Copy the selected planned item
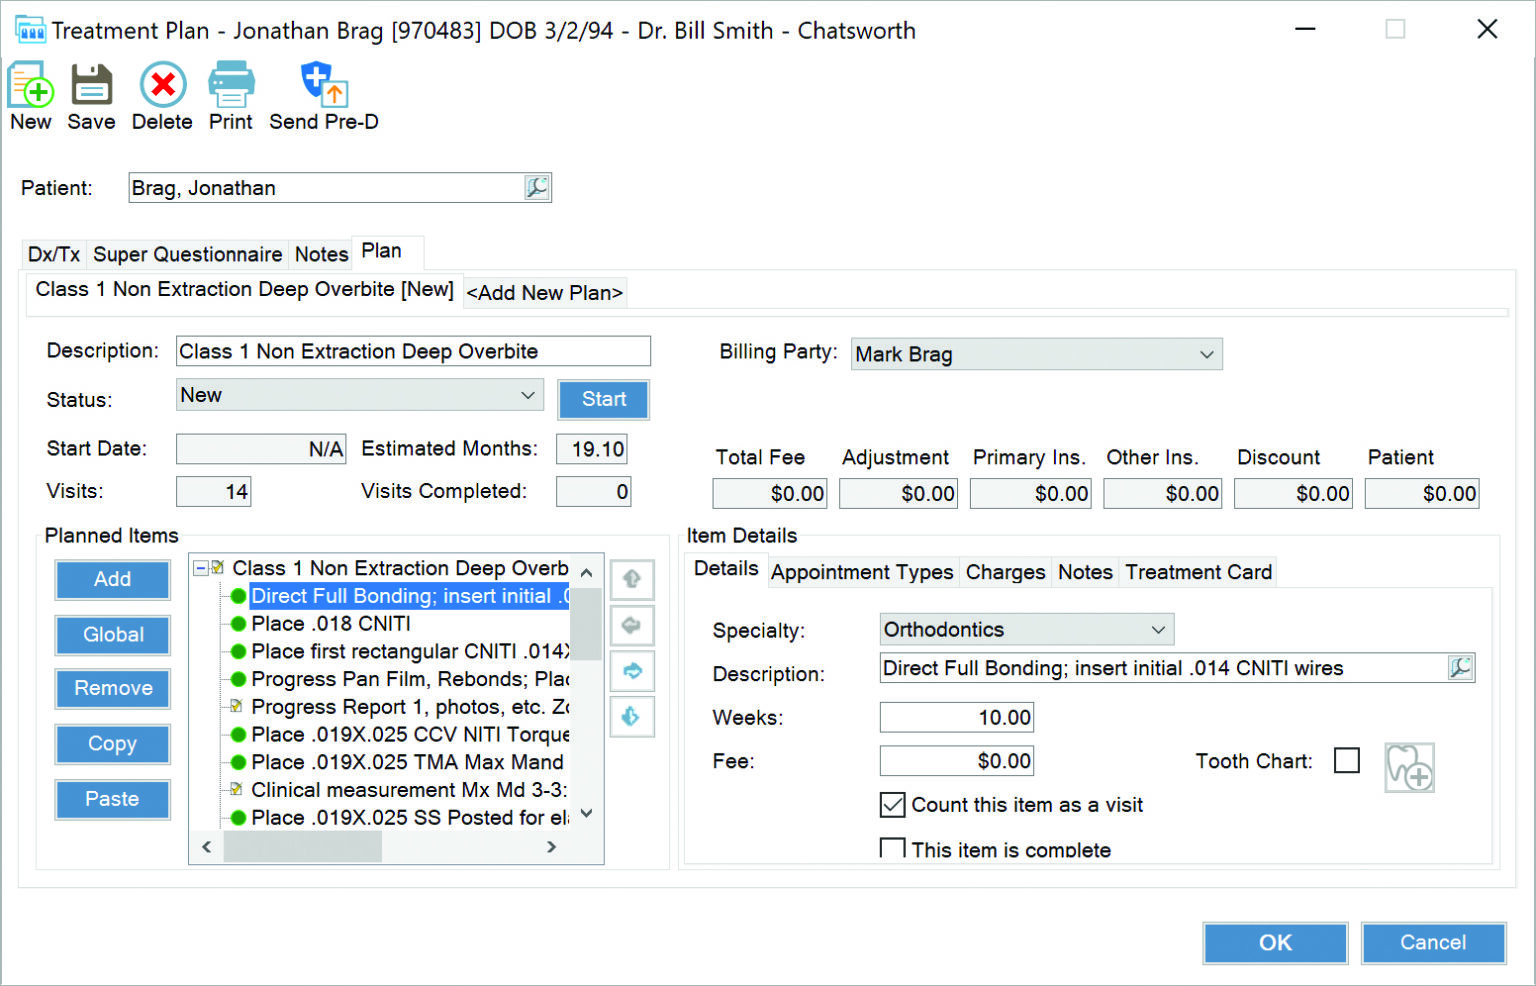Image resolution: width=1536 pixels, height=986 pixels. 112,744
